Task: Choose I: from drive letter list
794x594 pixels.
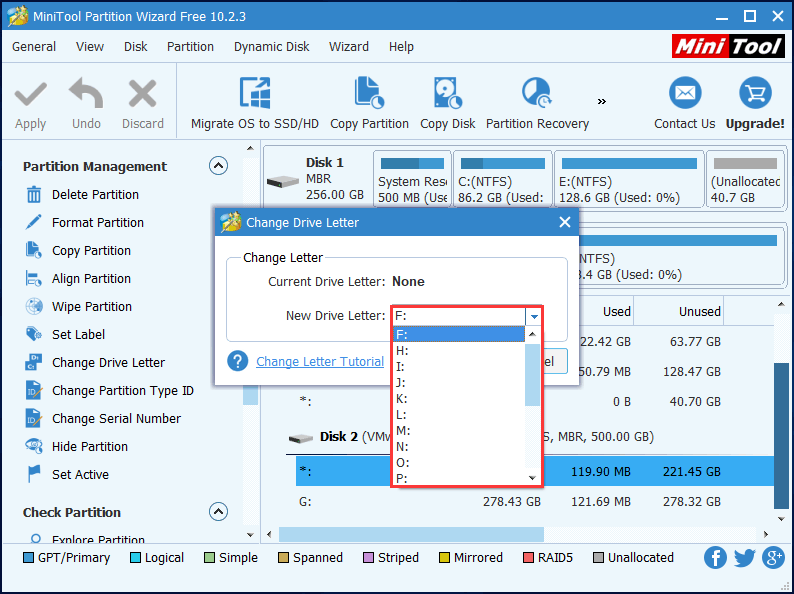Action: coord(459,367)
